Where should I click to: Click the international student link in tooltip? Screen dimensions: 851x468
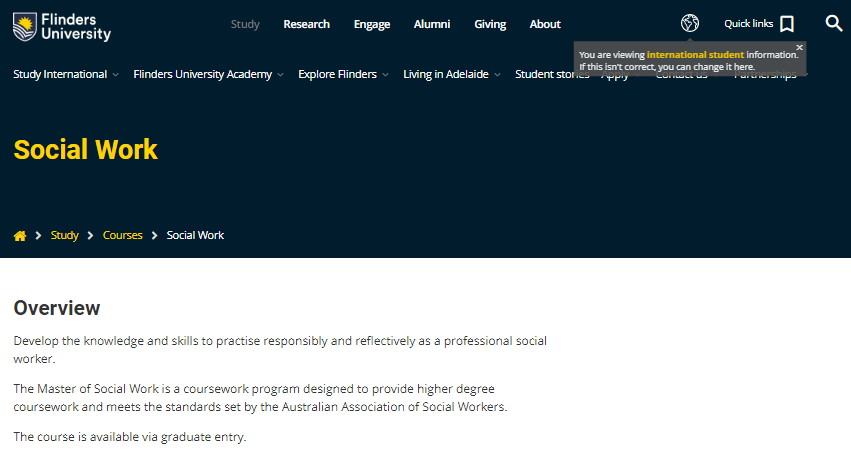(x=695, y=55)
